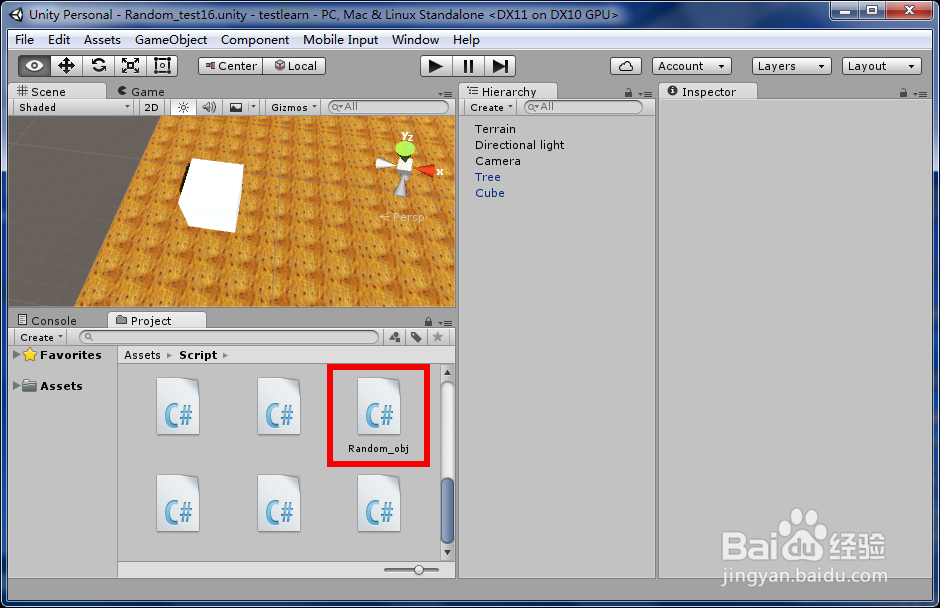Select the Hierarchy tab
This screenshot has width=940, height=608.
pyautogui.click(x=508, y=91)
